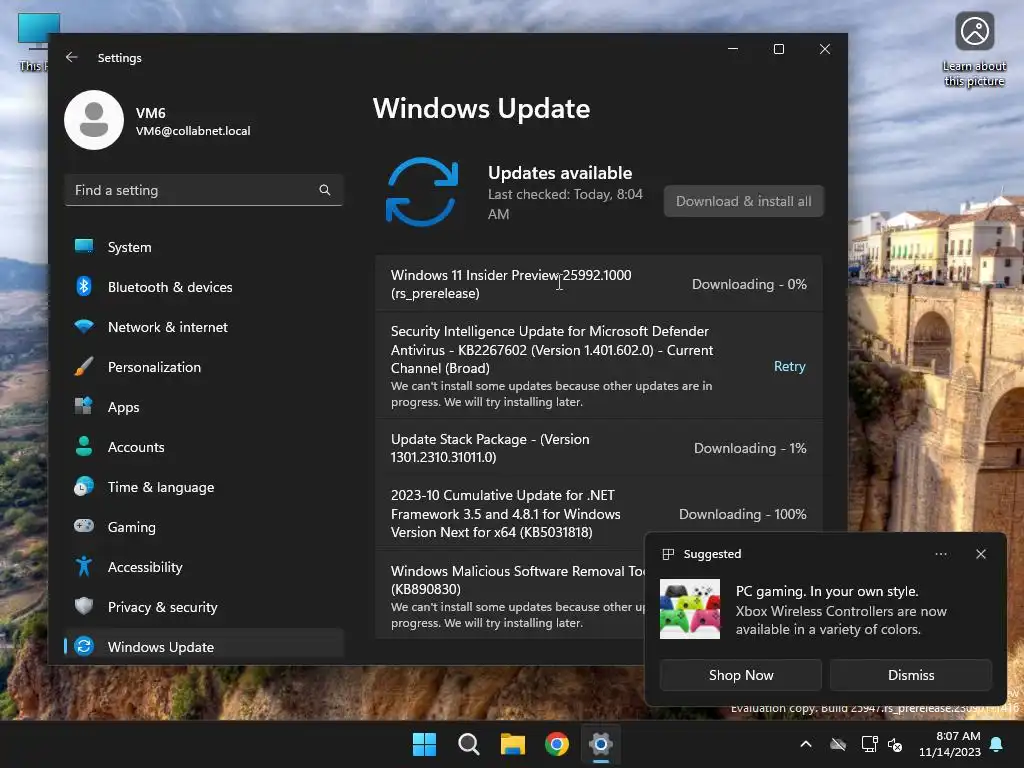This screenshot has height=768, width=1024.
Task: Click the Accounts person icon
Action: [84, 446]
